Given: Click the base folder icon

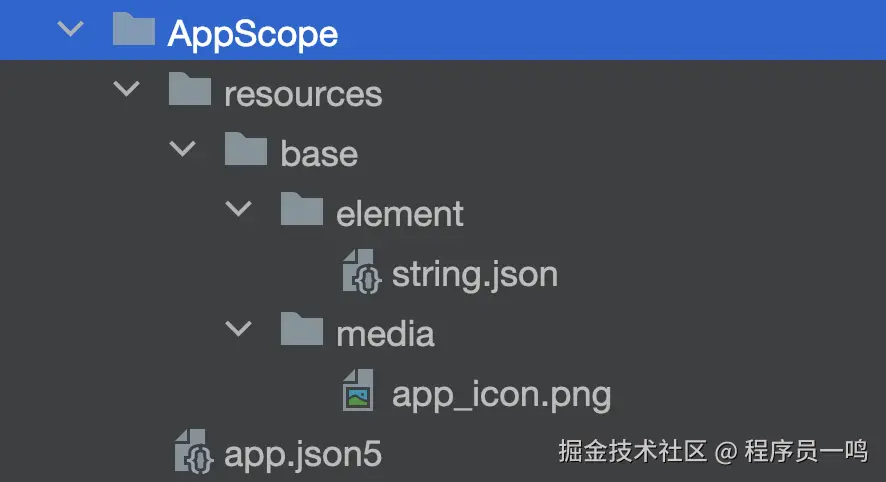Looking at the screenshot, I should (246, 152).
